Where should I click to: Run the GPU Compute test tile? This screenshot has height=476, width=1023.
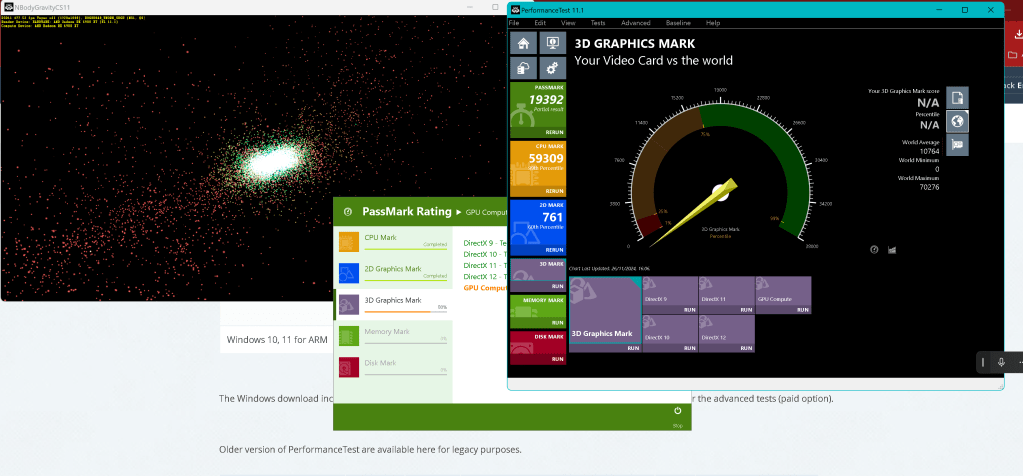[803, 310]
